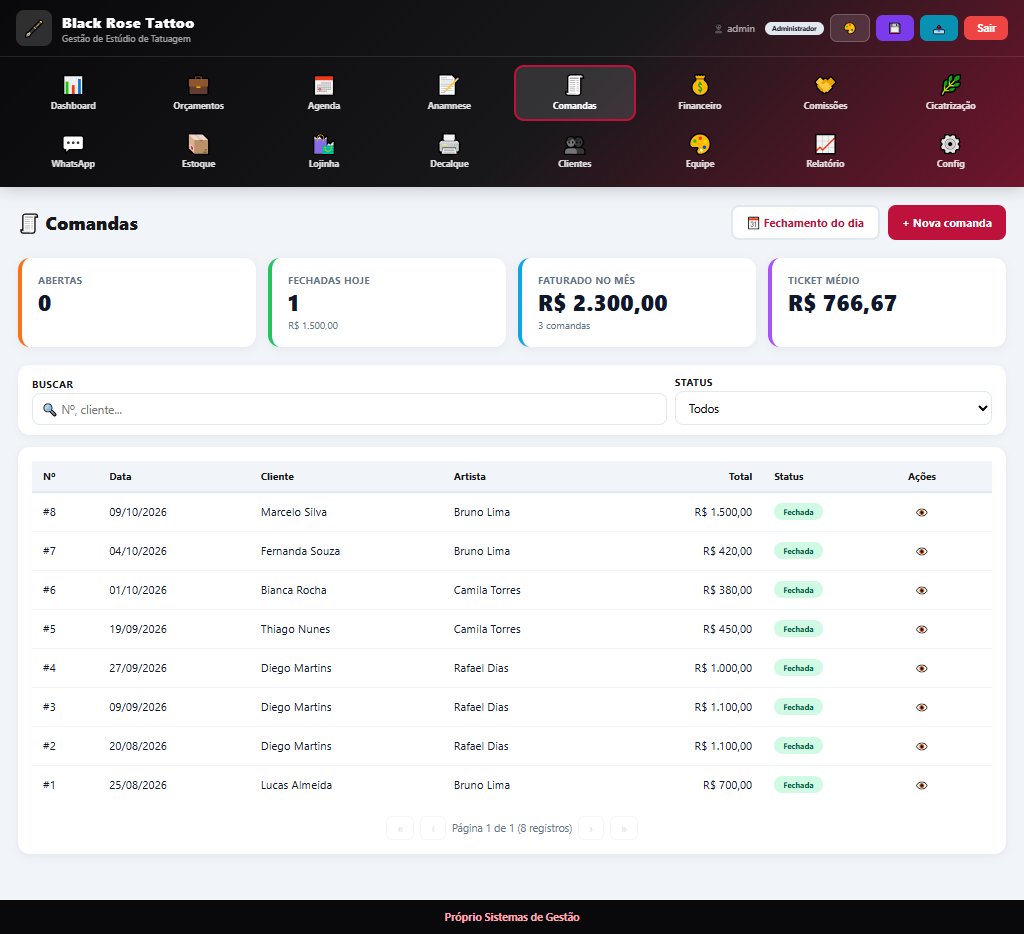The image size is (1024, 934).
Task: Click the purple floppy disk save icon
Action: (895, 28)
